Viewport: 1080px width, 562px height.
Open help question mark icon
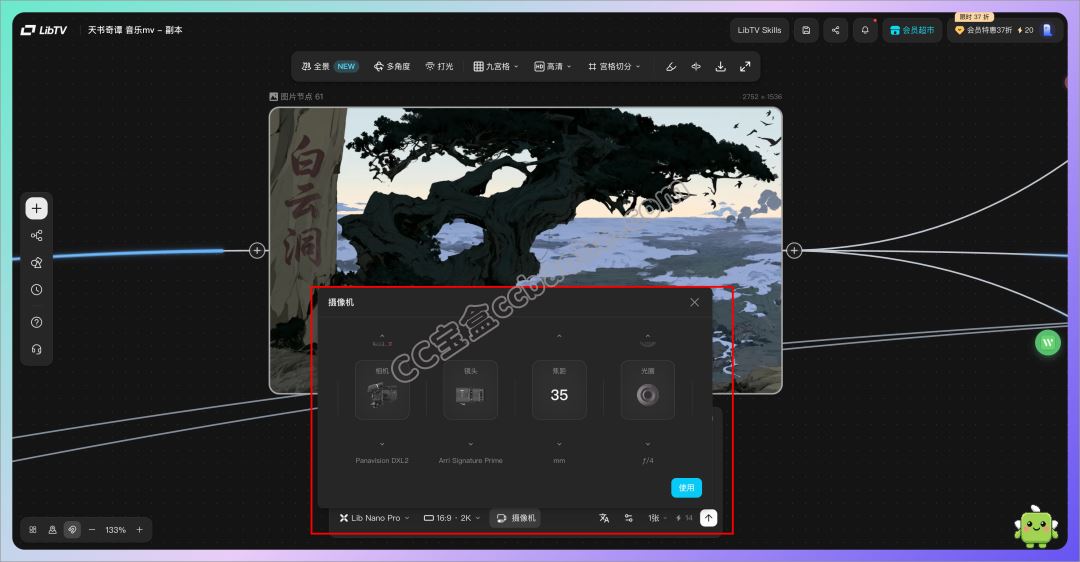point(37,322)
